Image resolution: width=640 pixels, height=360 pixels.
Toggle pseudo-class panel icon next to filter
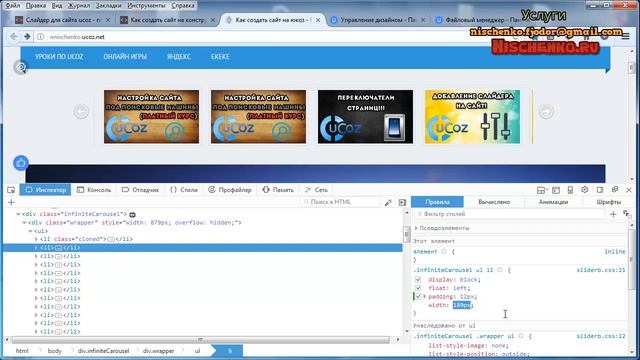click(x=627, y=214)
